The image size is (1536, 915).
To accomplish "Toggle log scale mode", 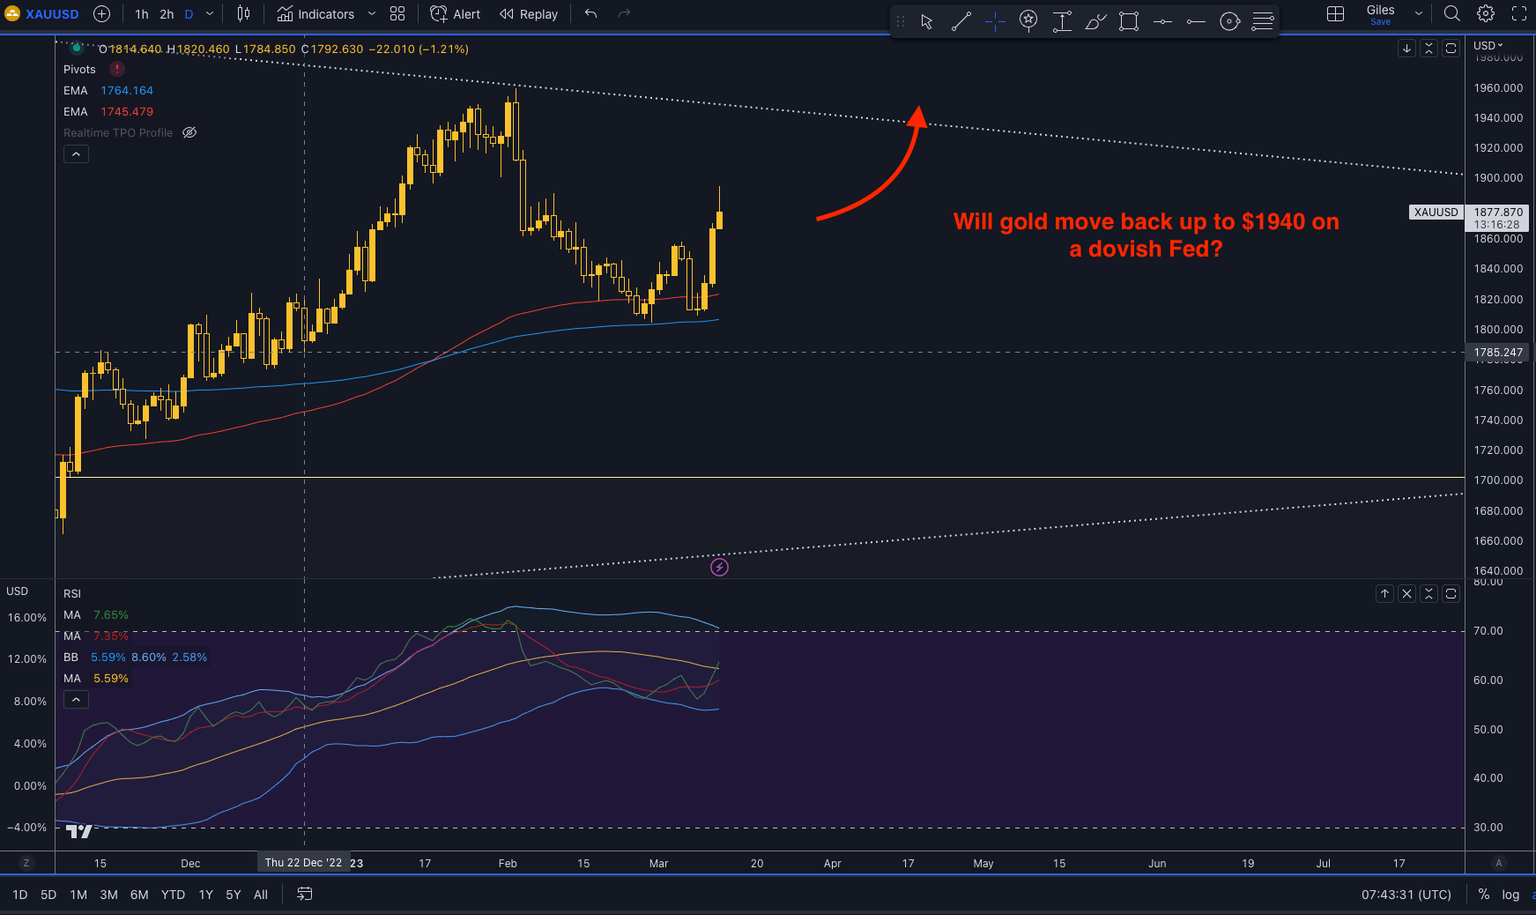I will pos(1510,894).
